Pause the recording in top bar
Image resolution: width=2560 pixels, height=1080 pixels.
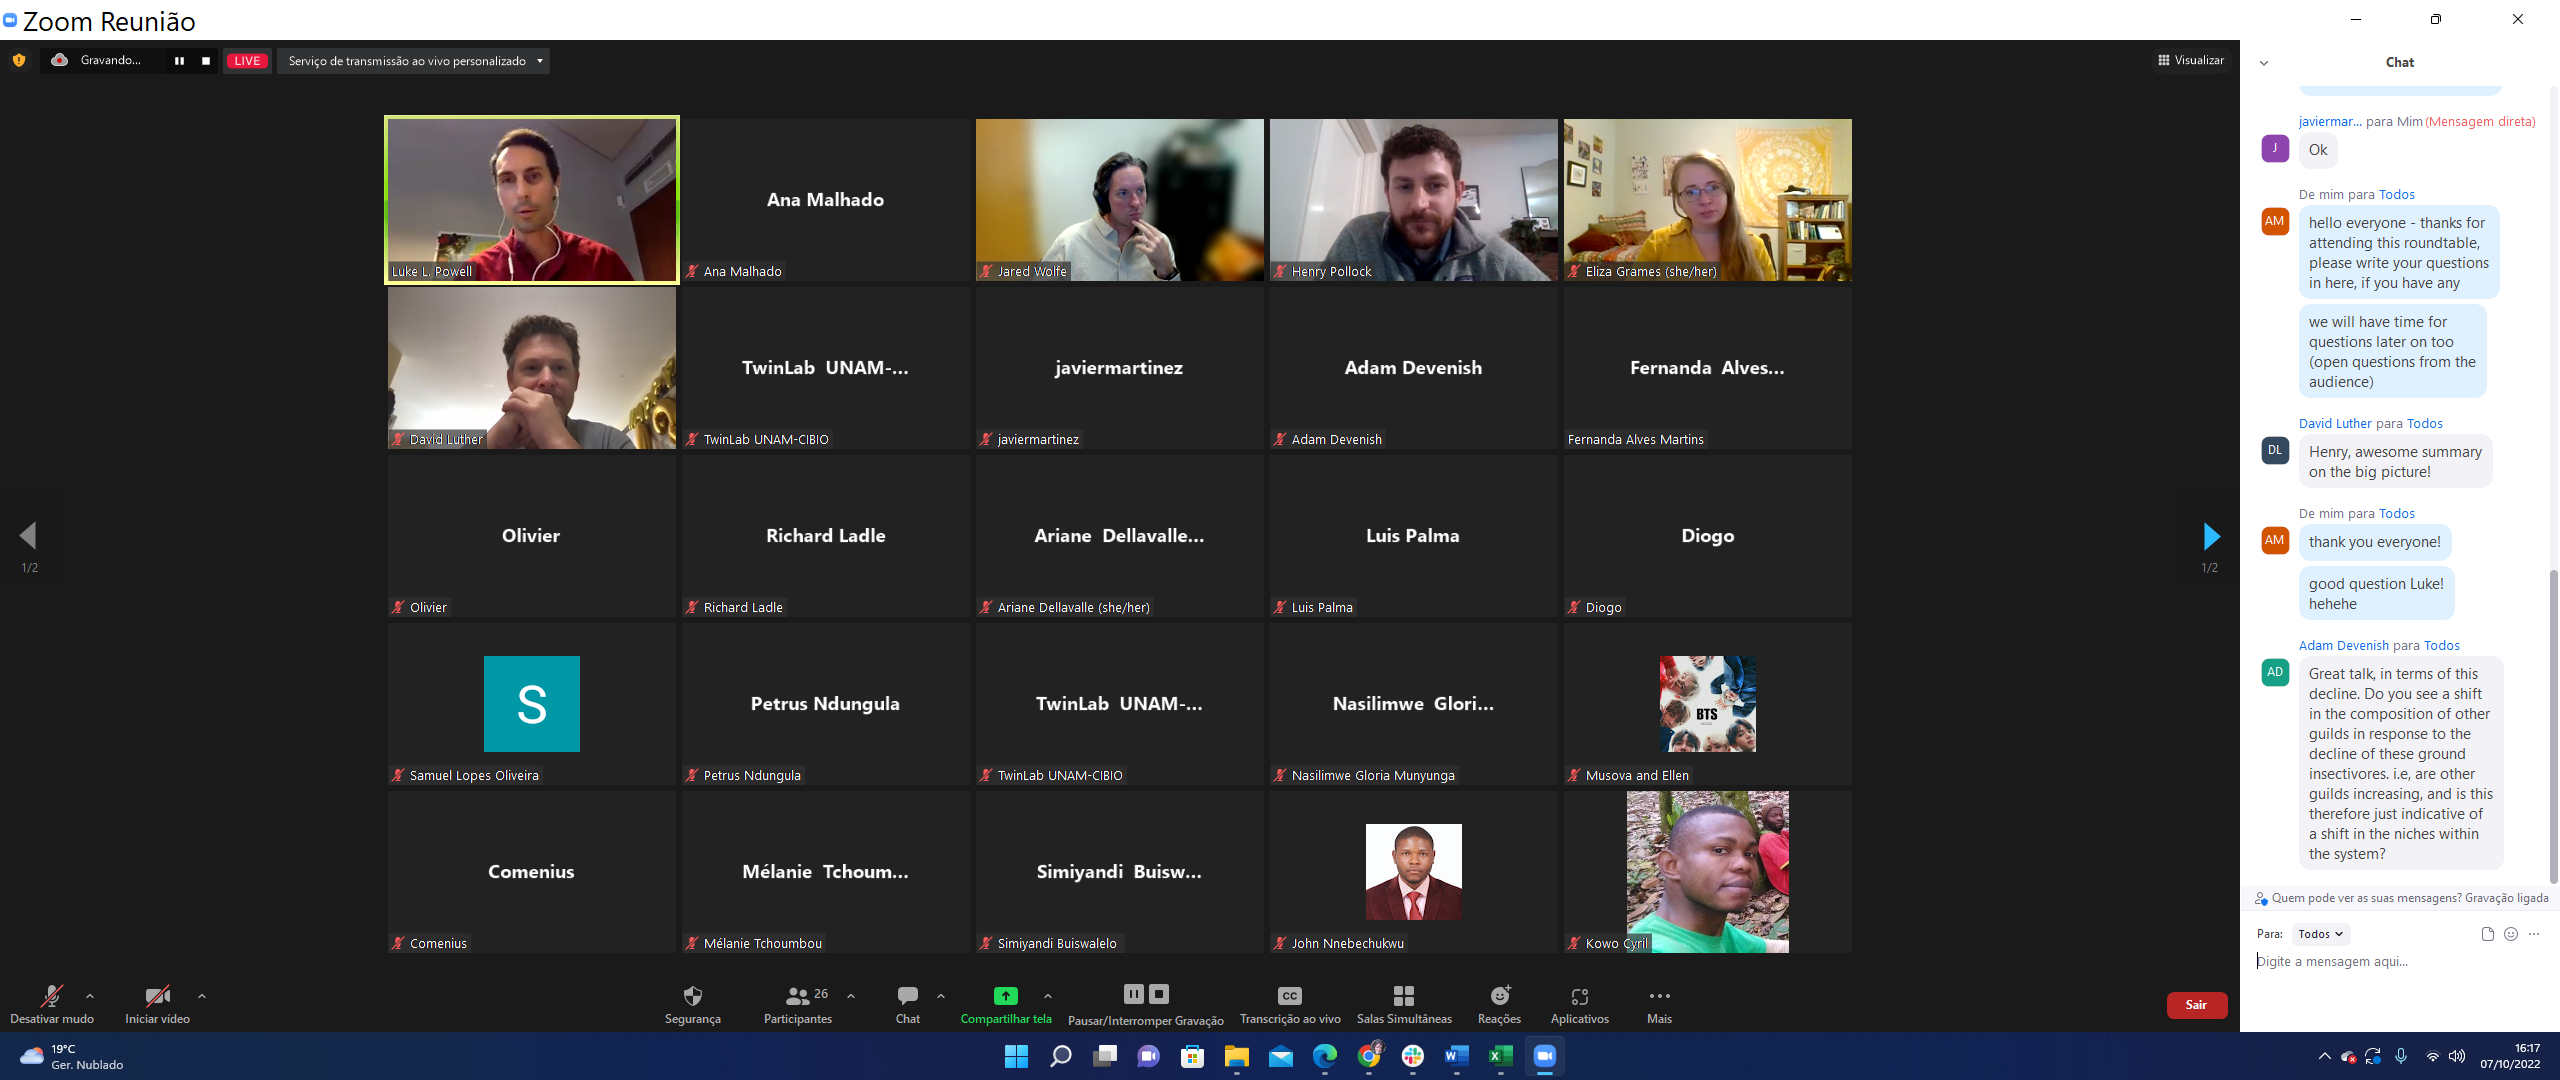179,61
